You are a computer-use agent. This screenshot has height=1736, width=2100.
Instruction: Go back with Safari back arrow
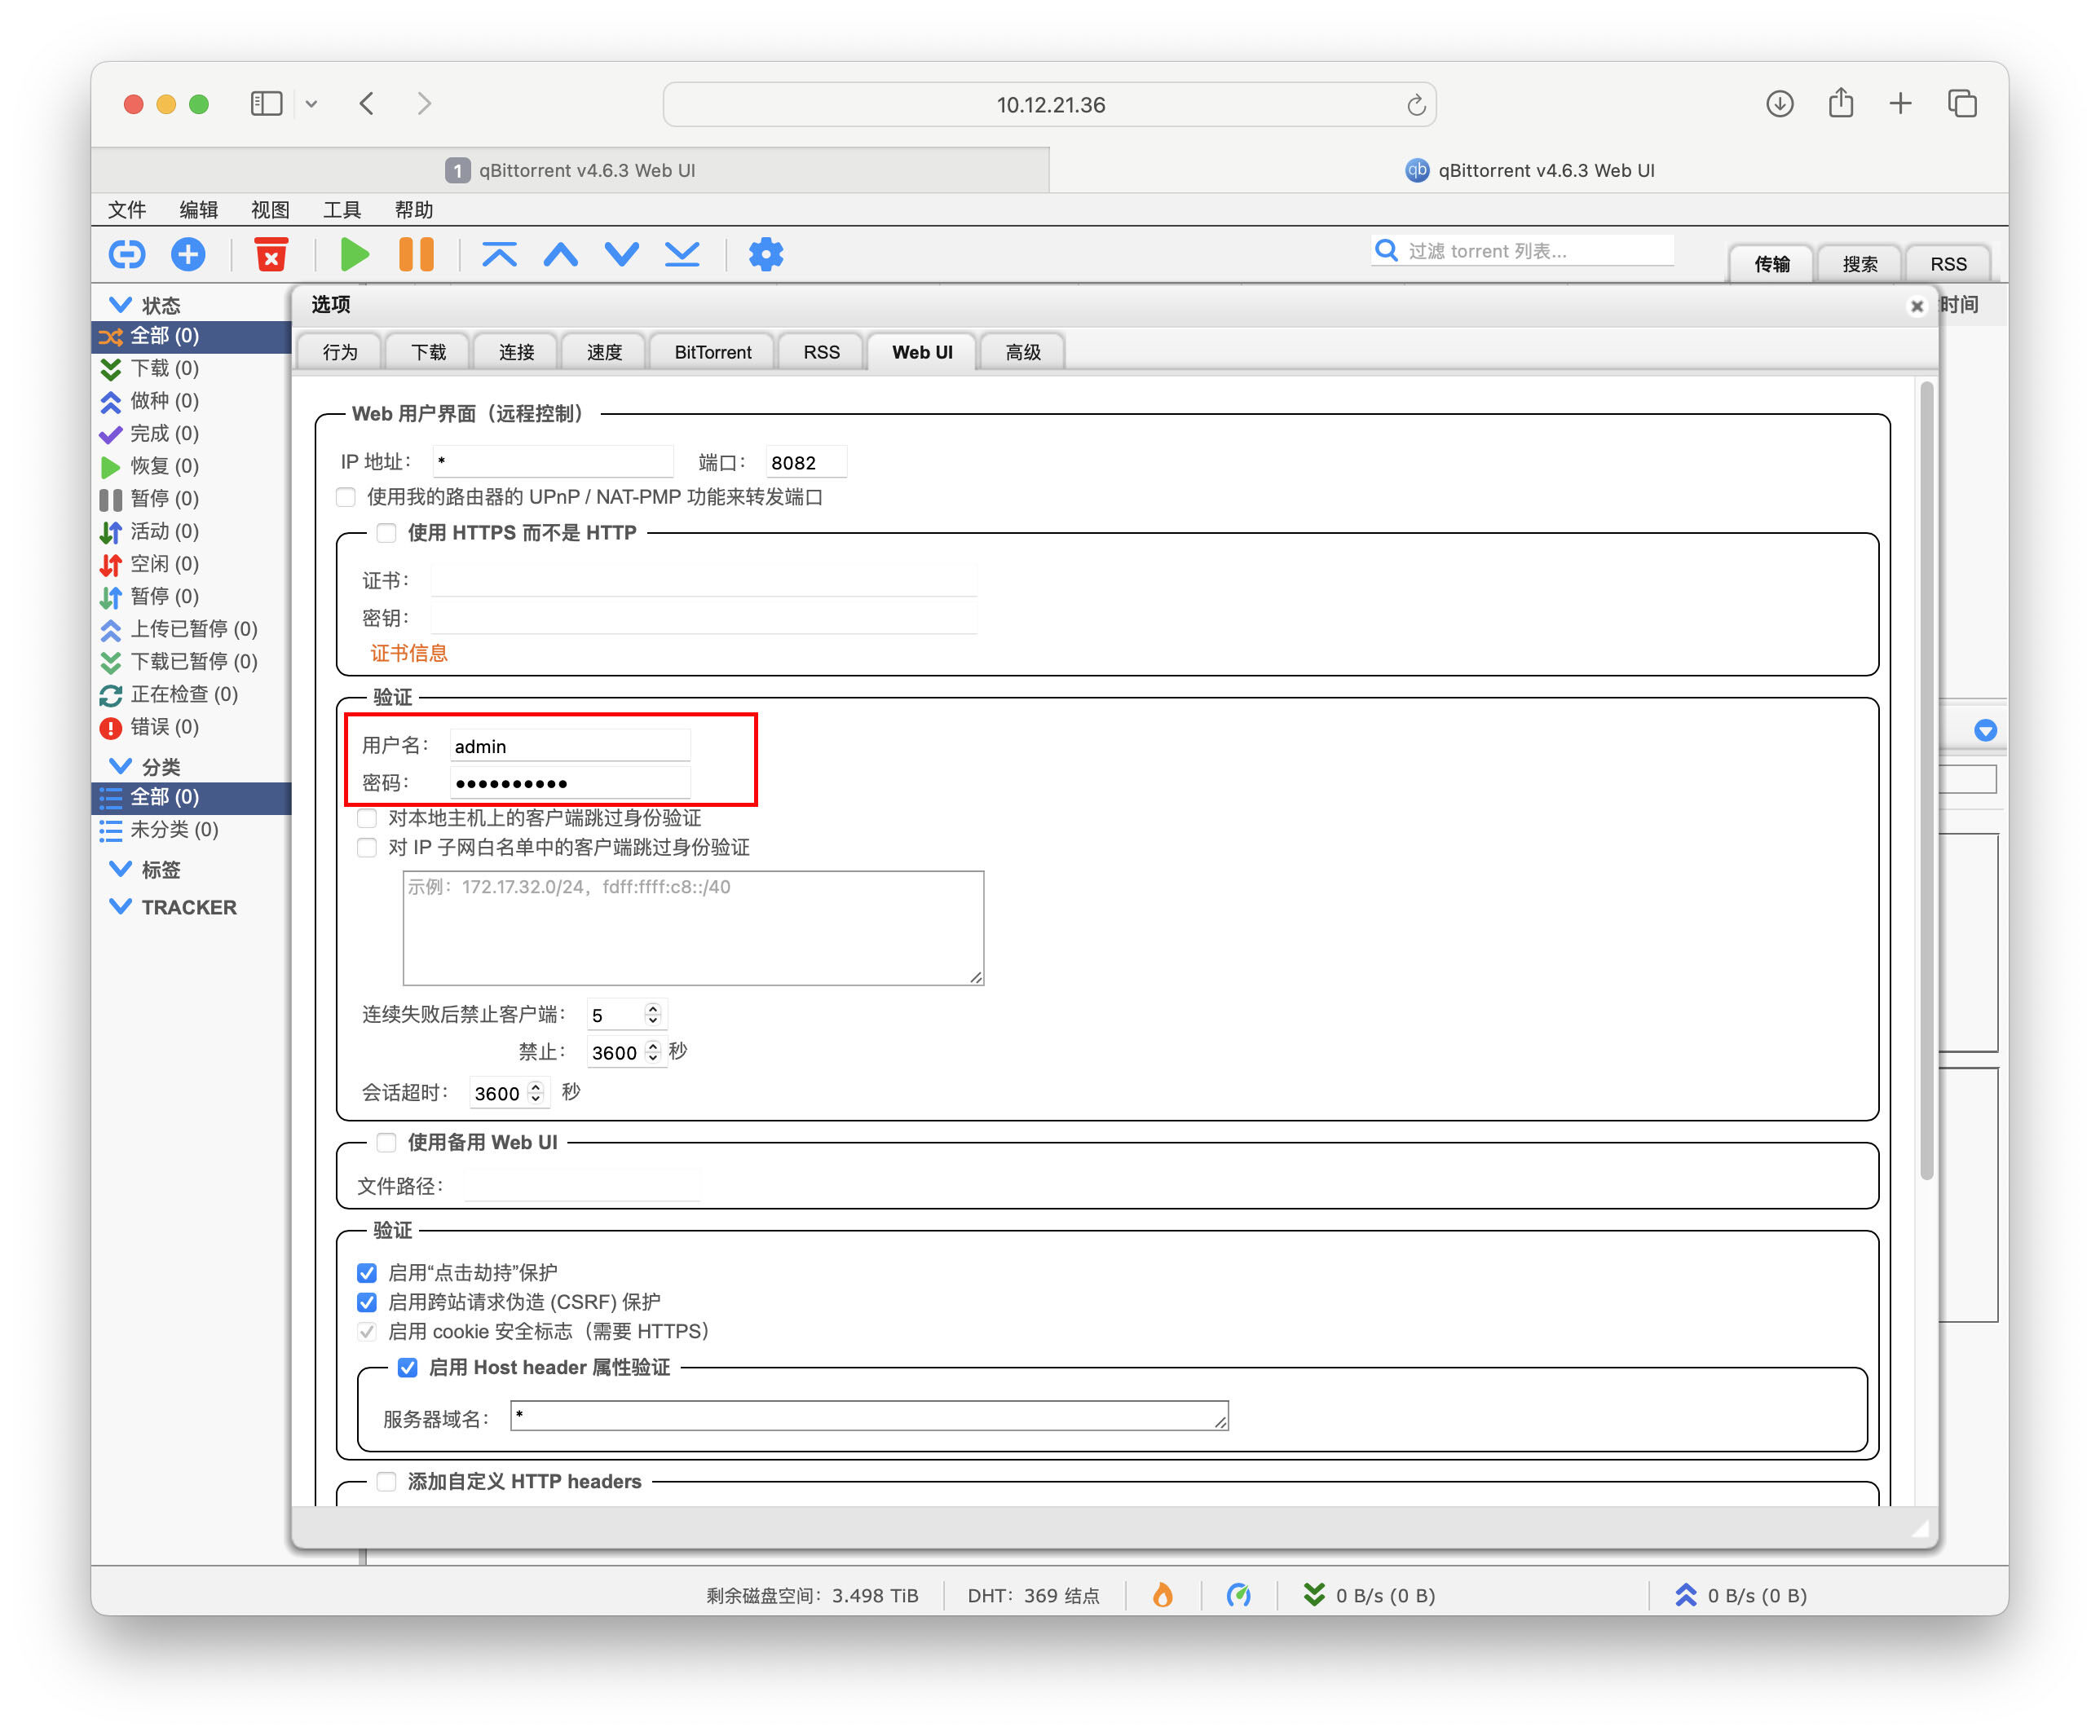pos(366,104)
